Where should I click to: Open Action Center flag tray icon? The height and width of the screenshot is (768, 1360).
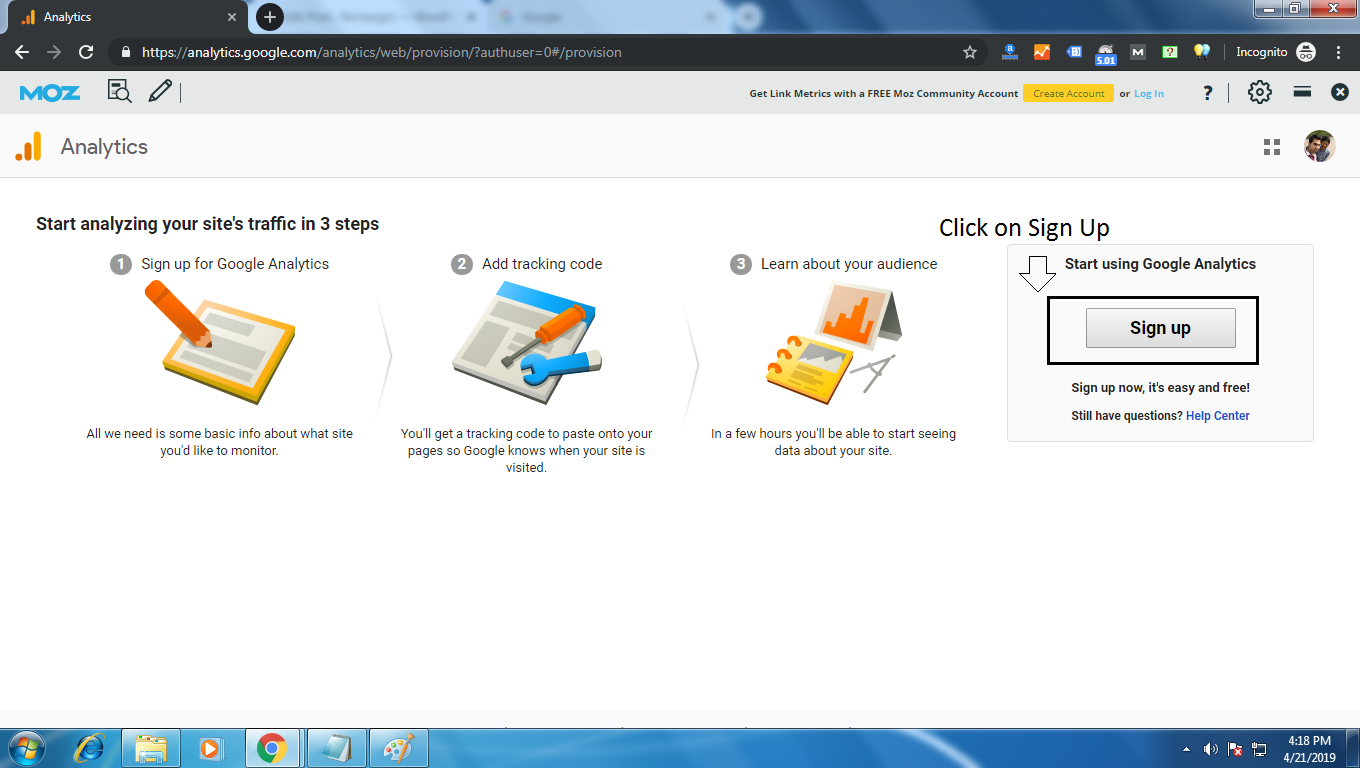tap(1236, 749)
